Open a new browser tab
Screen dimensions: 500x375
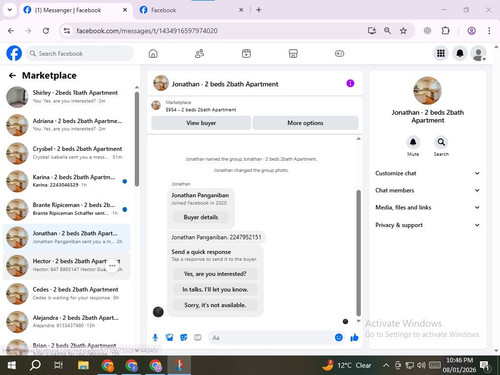coord(259,10)
